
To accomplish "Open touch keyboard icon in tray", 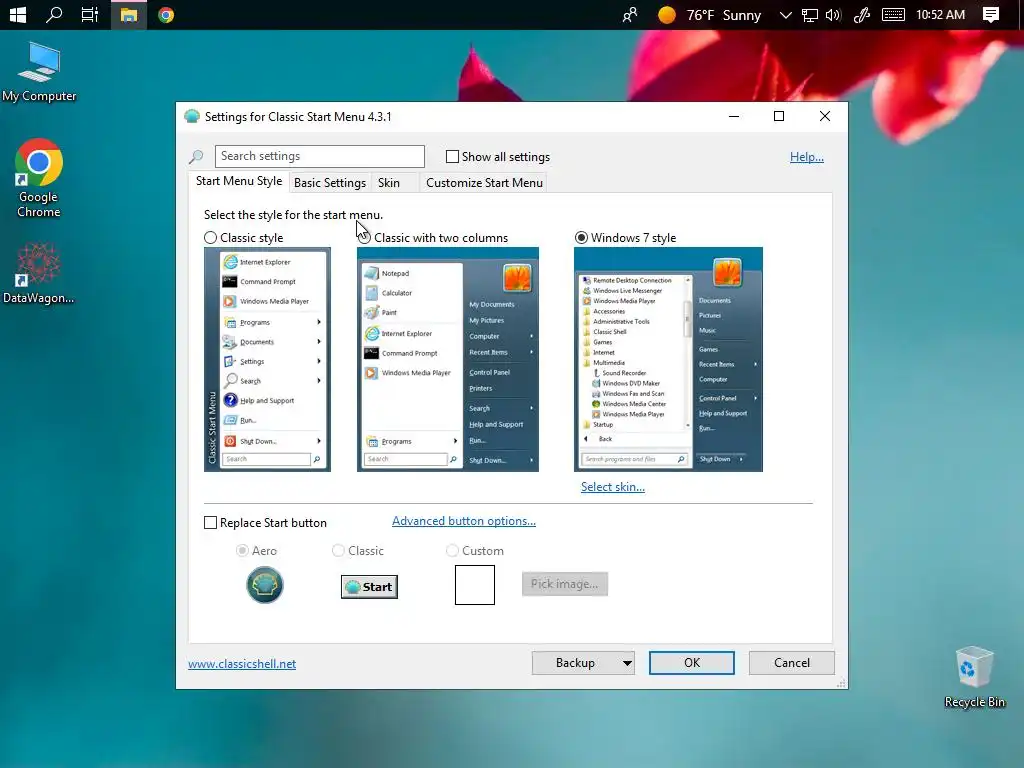I will tap(893, 15).
